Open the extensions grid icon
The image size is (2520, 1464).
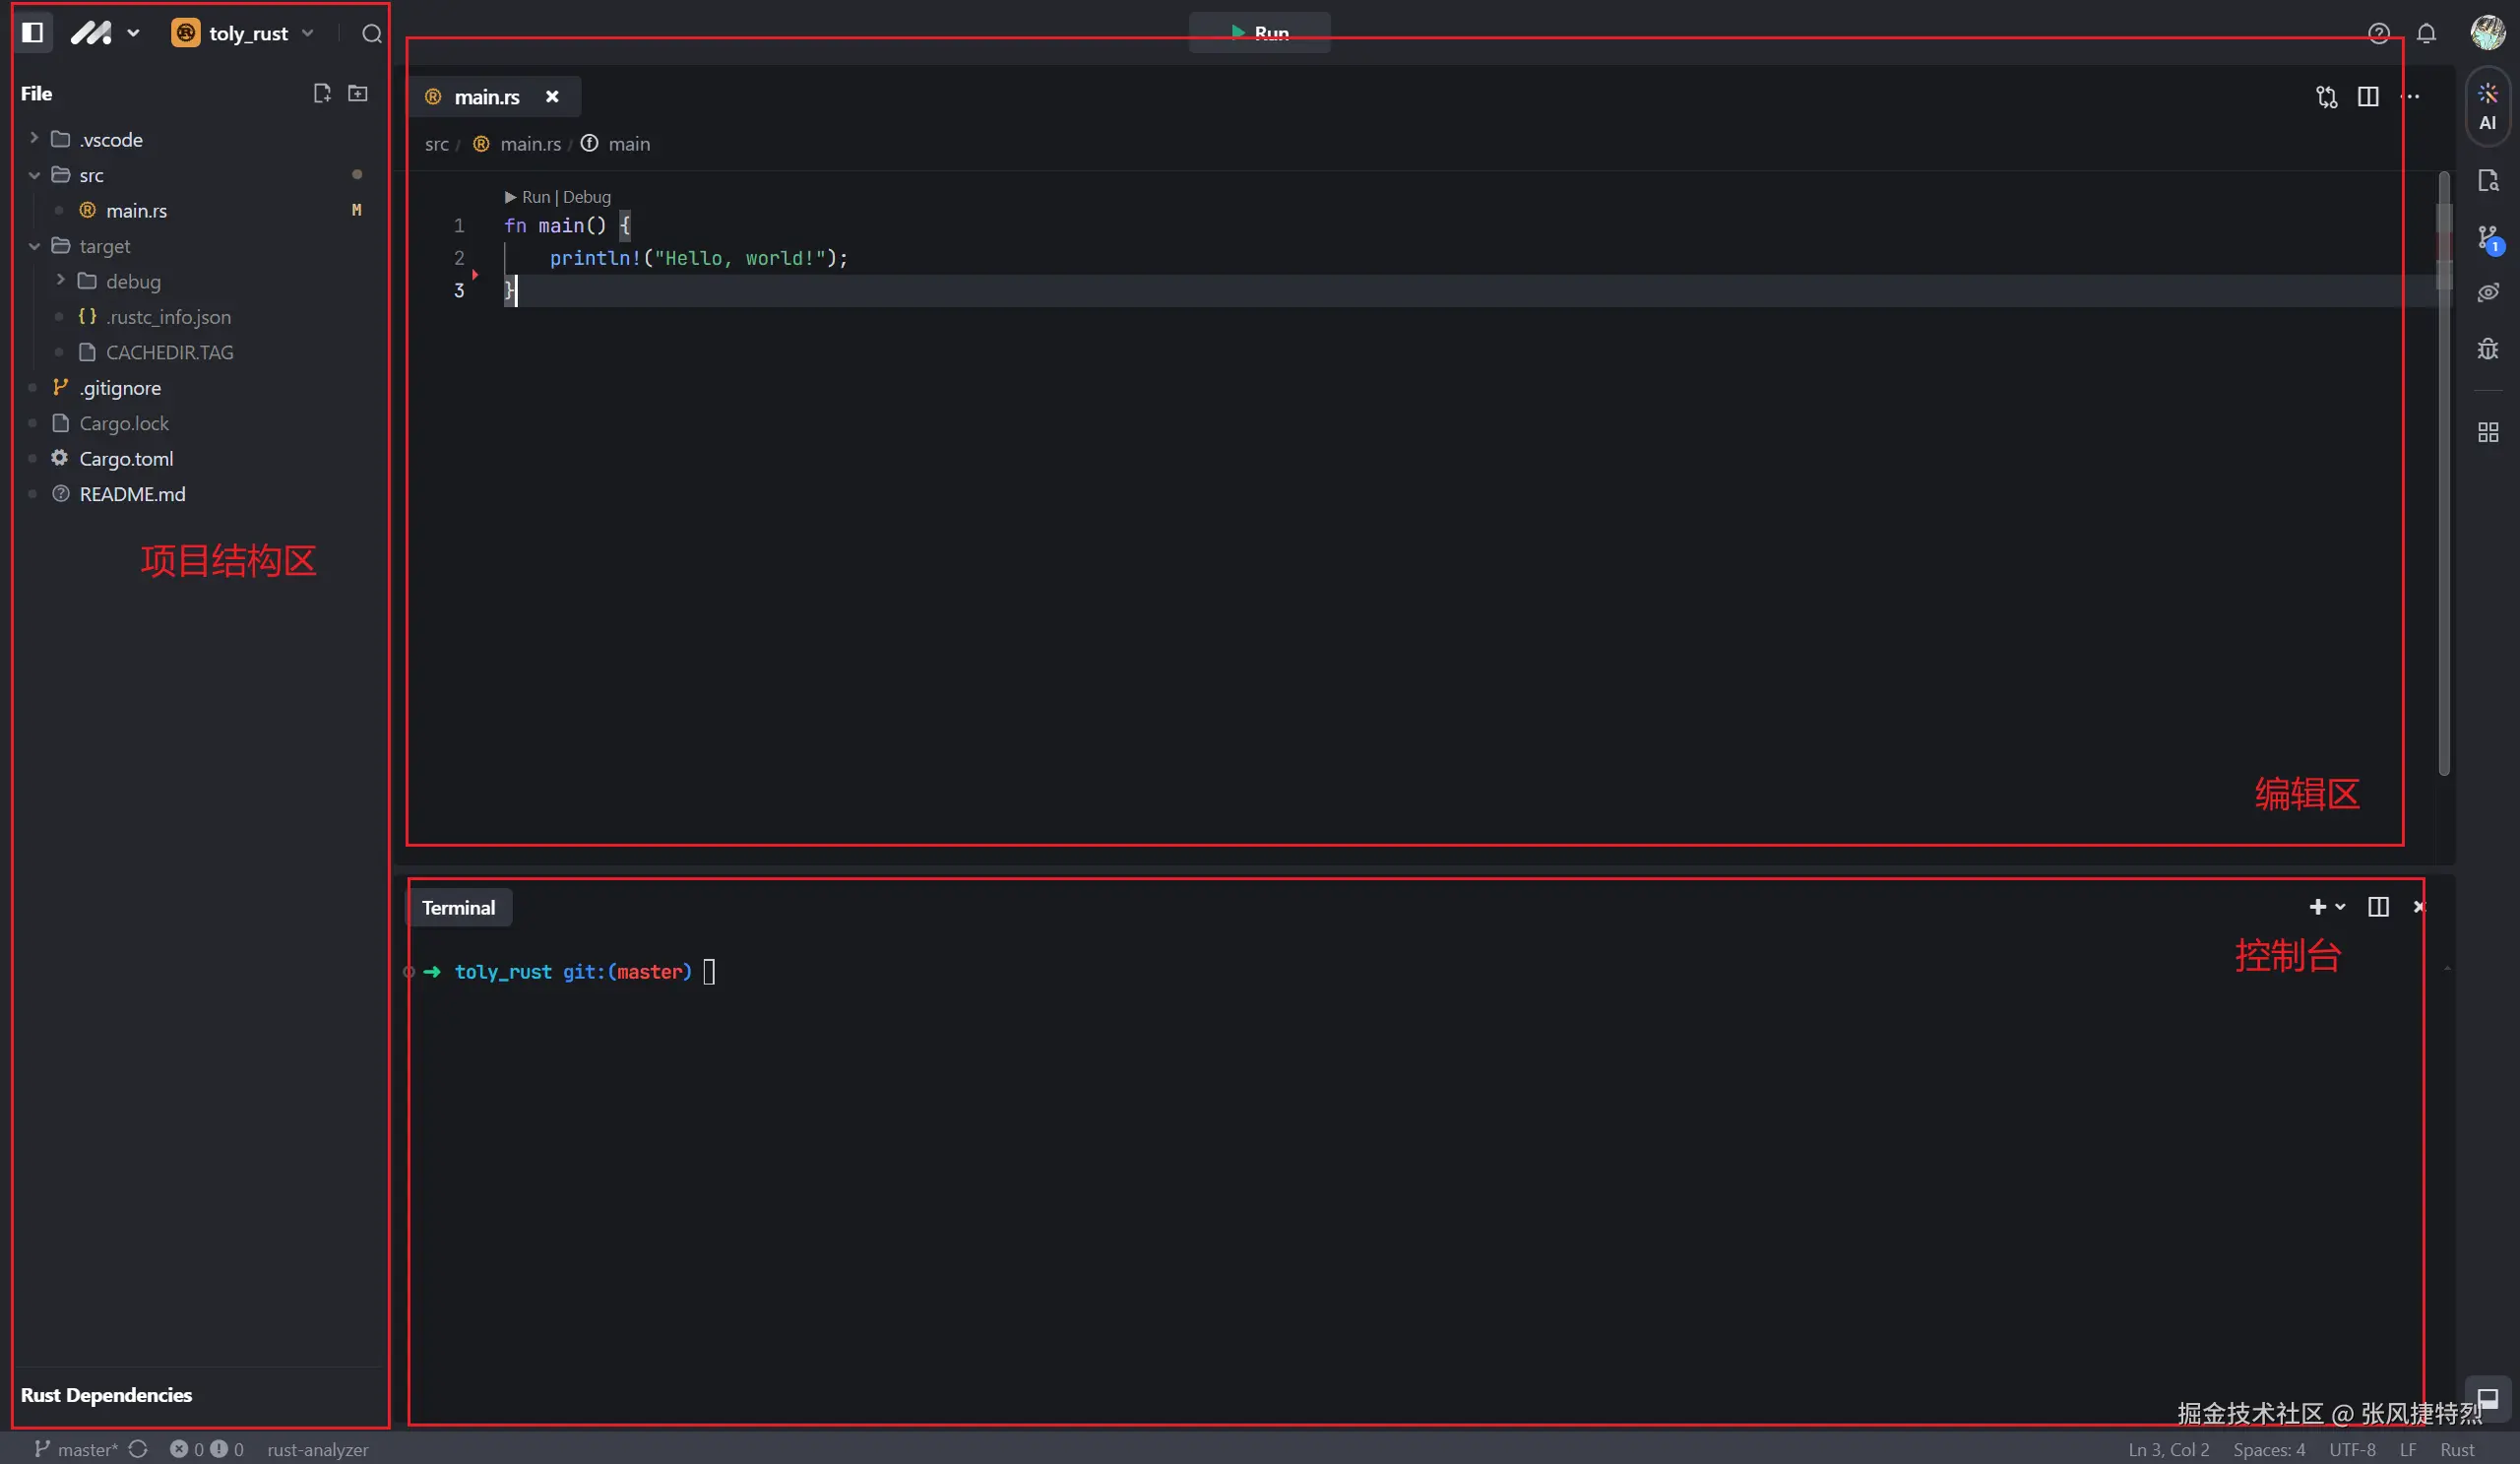tap(2487, 432)
